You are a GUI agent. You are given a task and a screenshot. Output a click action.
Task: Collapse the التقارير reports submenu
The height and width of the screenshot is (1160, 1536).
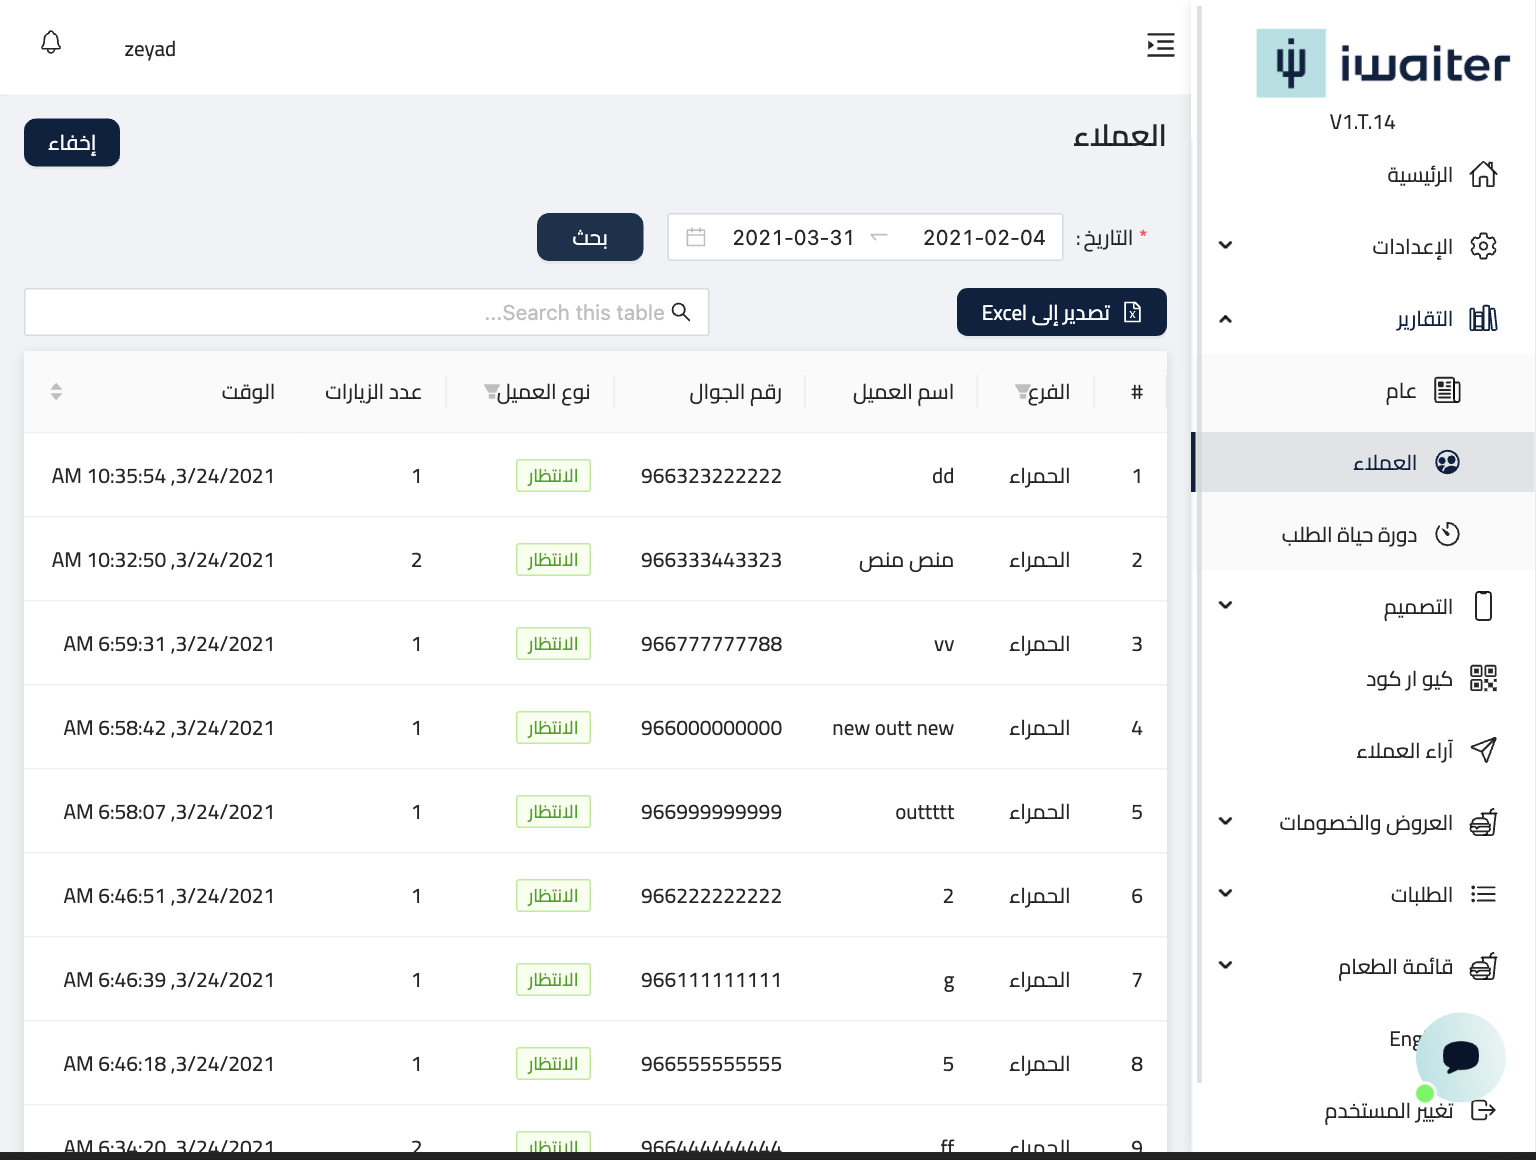pyautogui.click(x=1225, y=319)
